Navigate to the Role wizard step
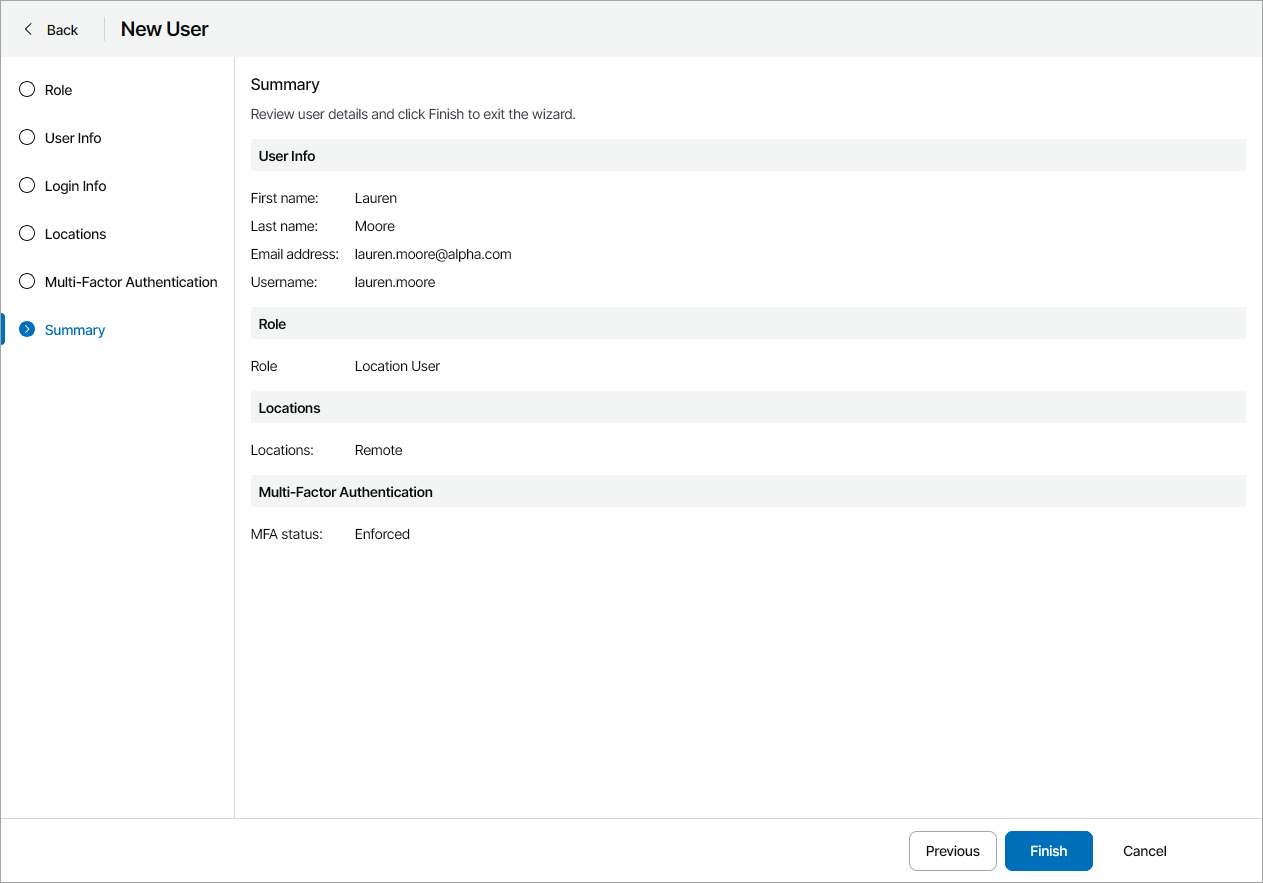The width and height of the screenshot is (1263, 883). (58, 89)
